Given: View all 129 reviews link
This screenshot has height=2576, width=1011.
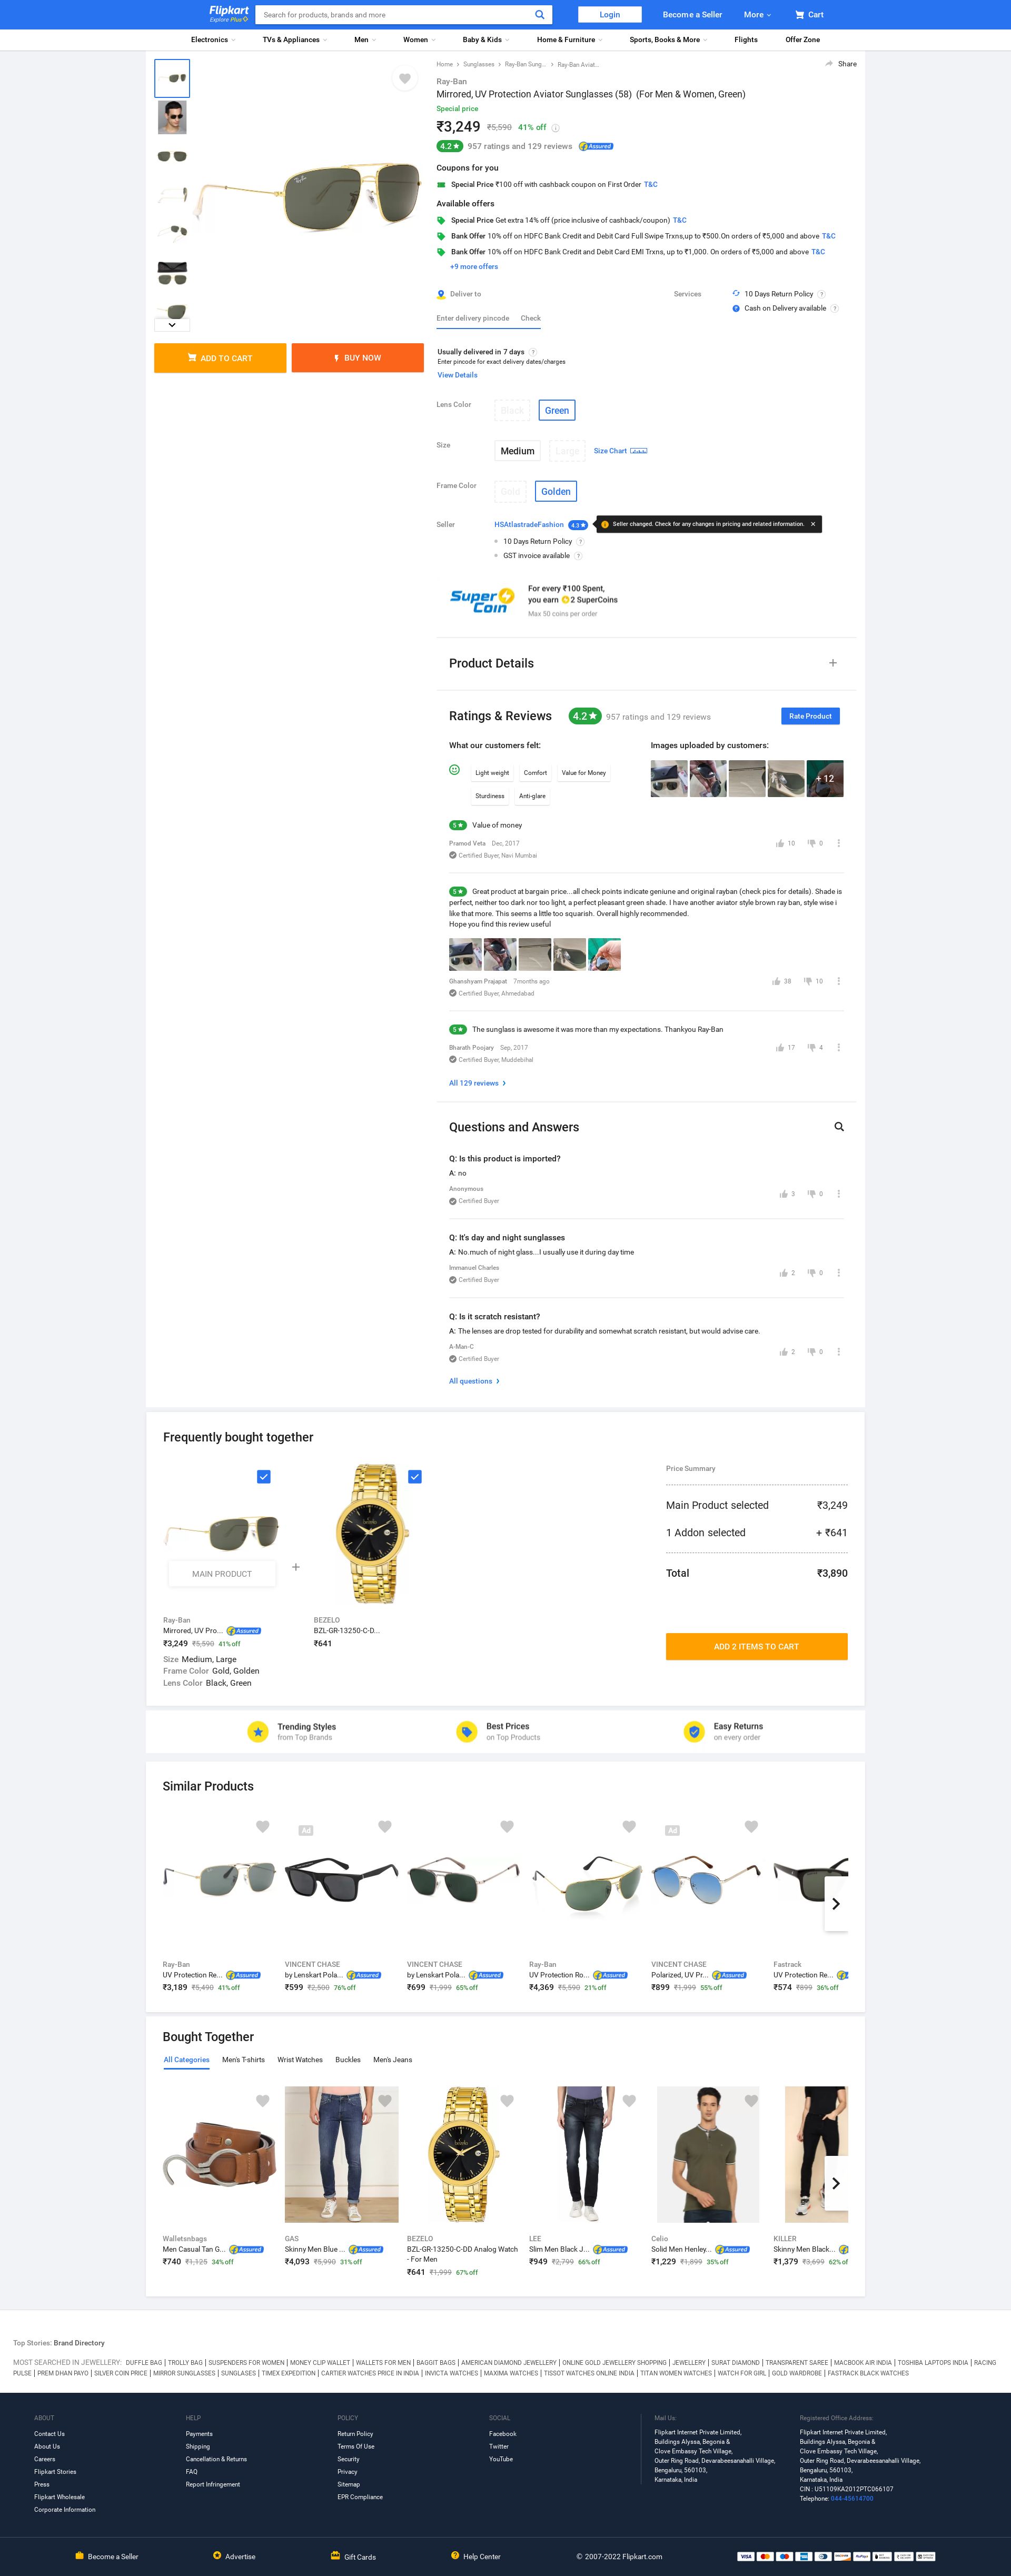Looking at the screenshot, I should [477, 1083].
